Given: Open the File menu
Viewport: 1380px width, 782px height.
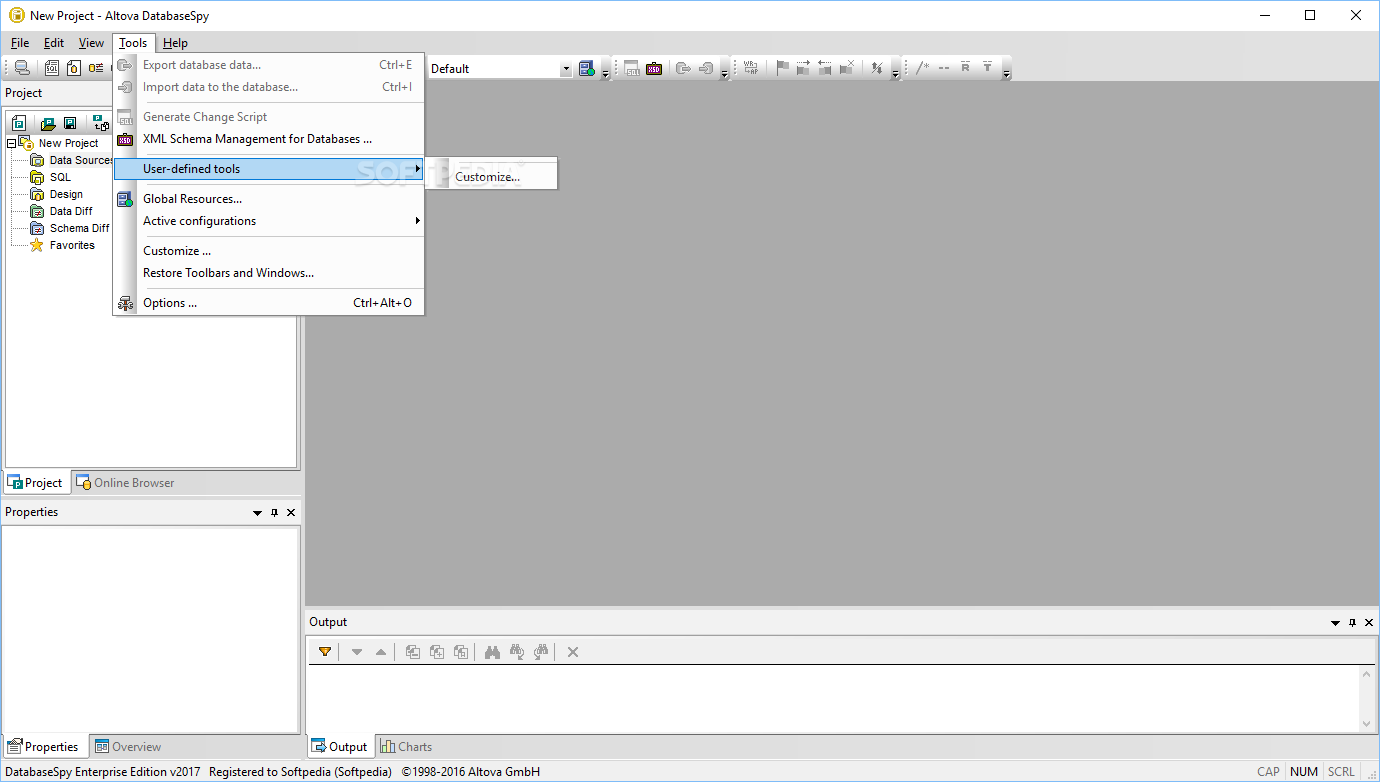Looking at the screenshot, I should [20, 43].
